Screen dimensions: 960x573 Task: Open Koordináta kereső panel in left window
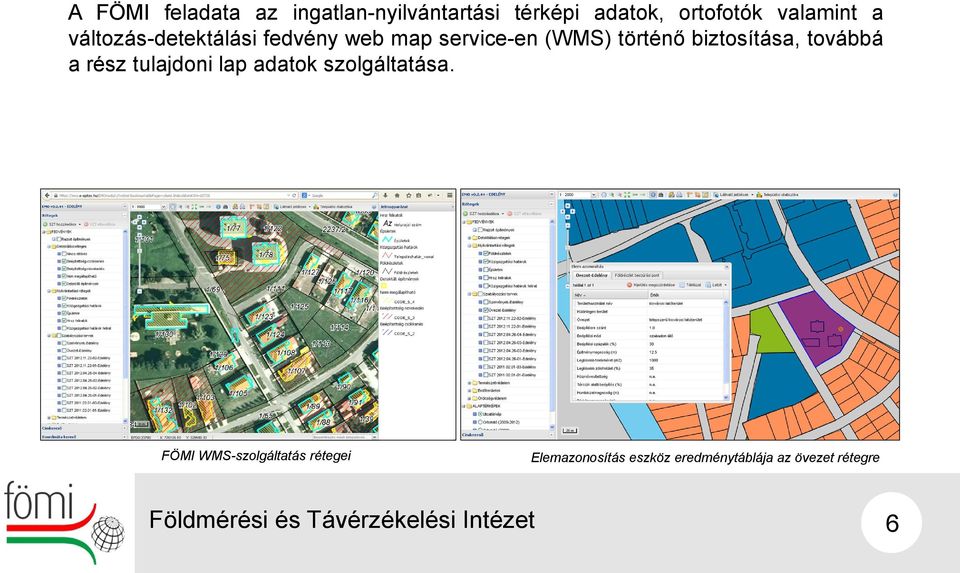[x=84, y=436]
